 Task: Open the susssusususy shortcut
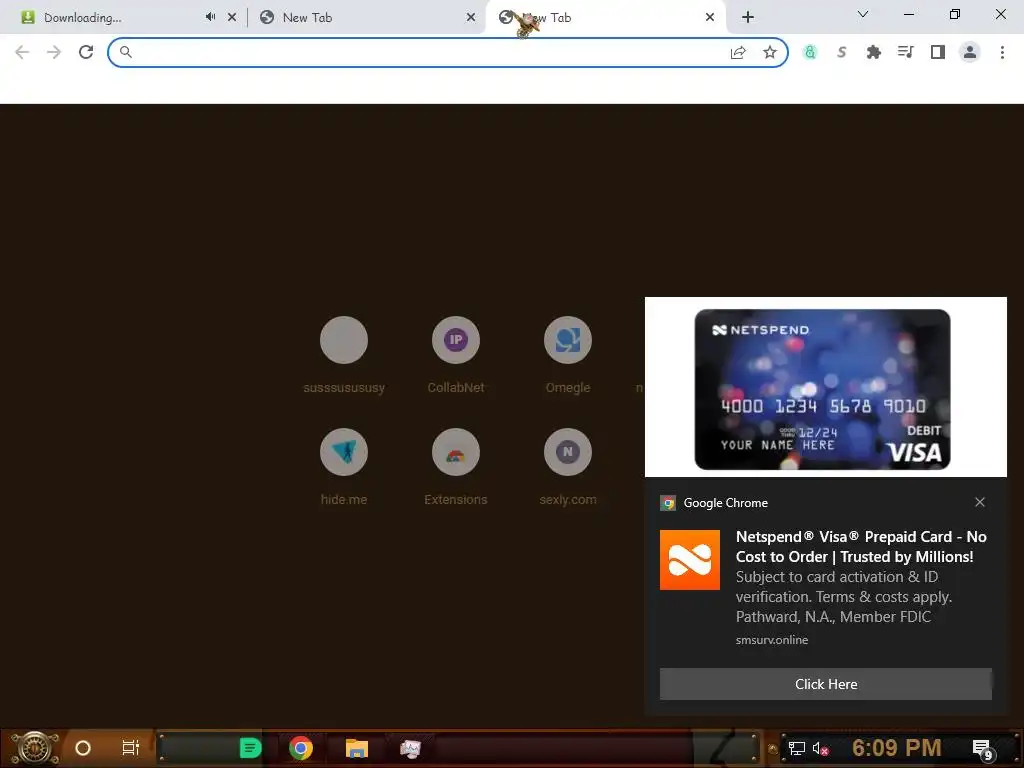click(x=344, y=355)
